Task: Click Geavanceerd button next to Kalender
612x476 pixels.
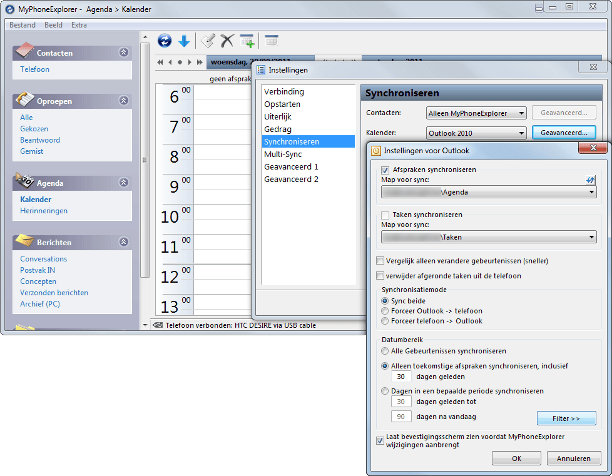Action: (564, 133)
